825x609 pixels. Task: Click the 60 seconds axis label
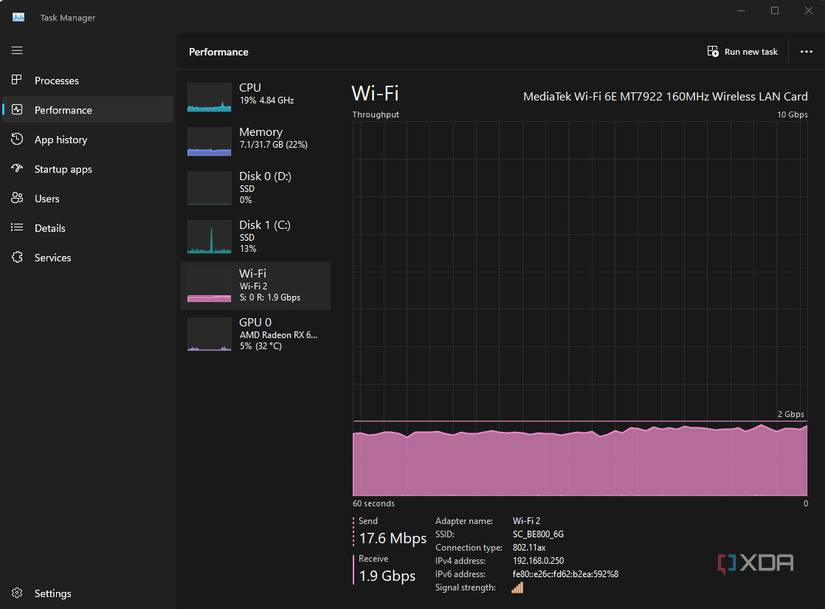tap(373, 503)
